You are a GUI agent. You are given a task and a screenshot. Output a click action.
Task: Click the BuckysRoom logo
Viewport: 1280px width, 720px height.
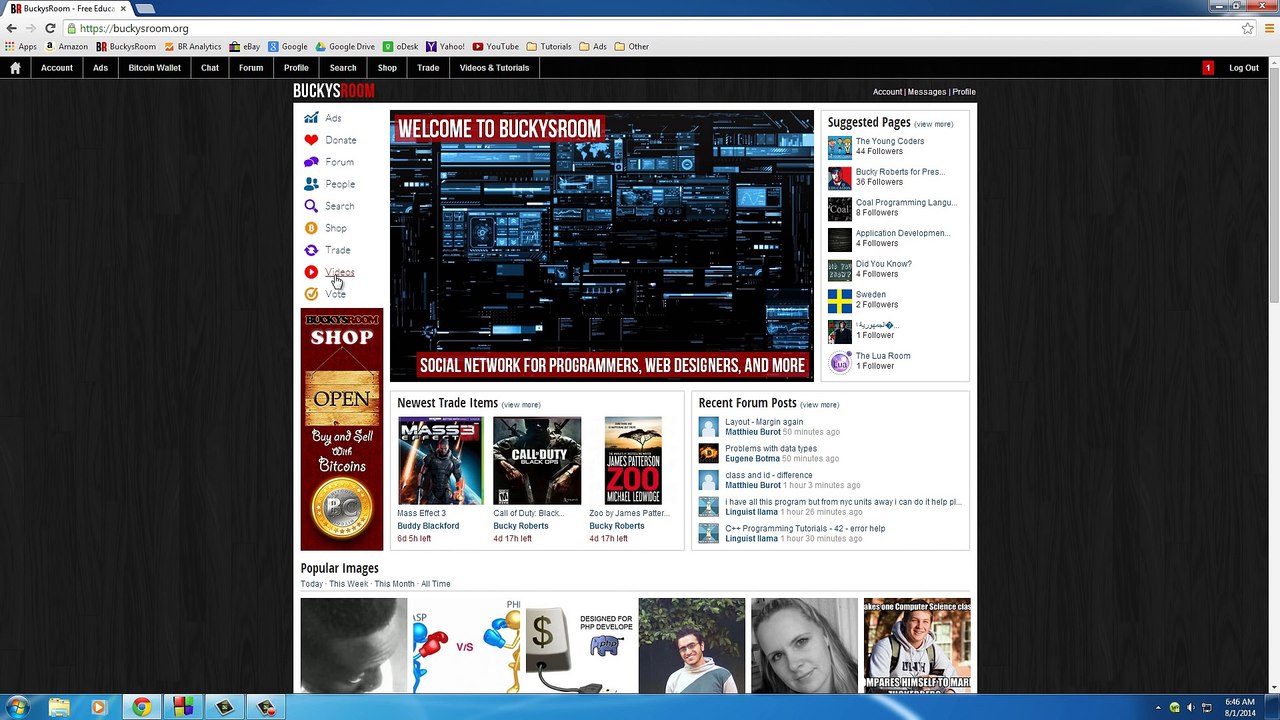click(334, 92)
